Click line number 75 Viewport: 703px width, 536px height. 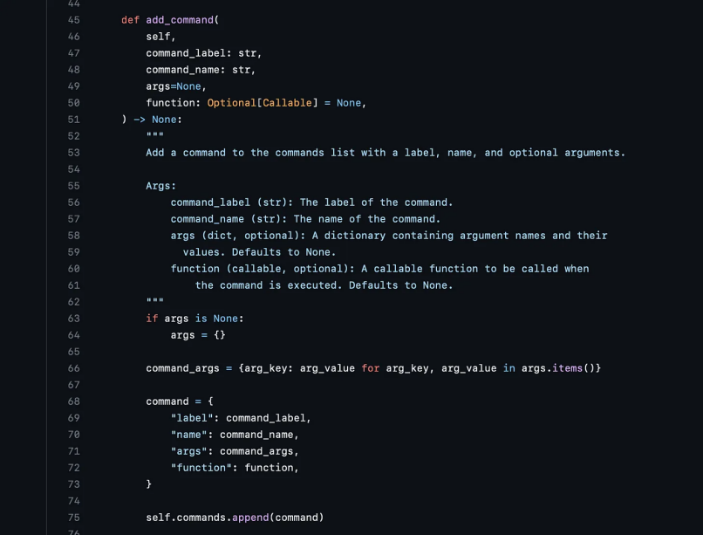click(74, 518)
